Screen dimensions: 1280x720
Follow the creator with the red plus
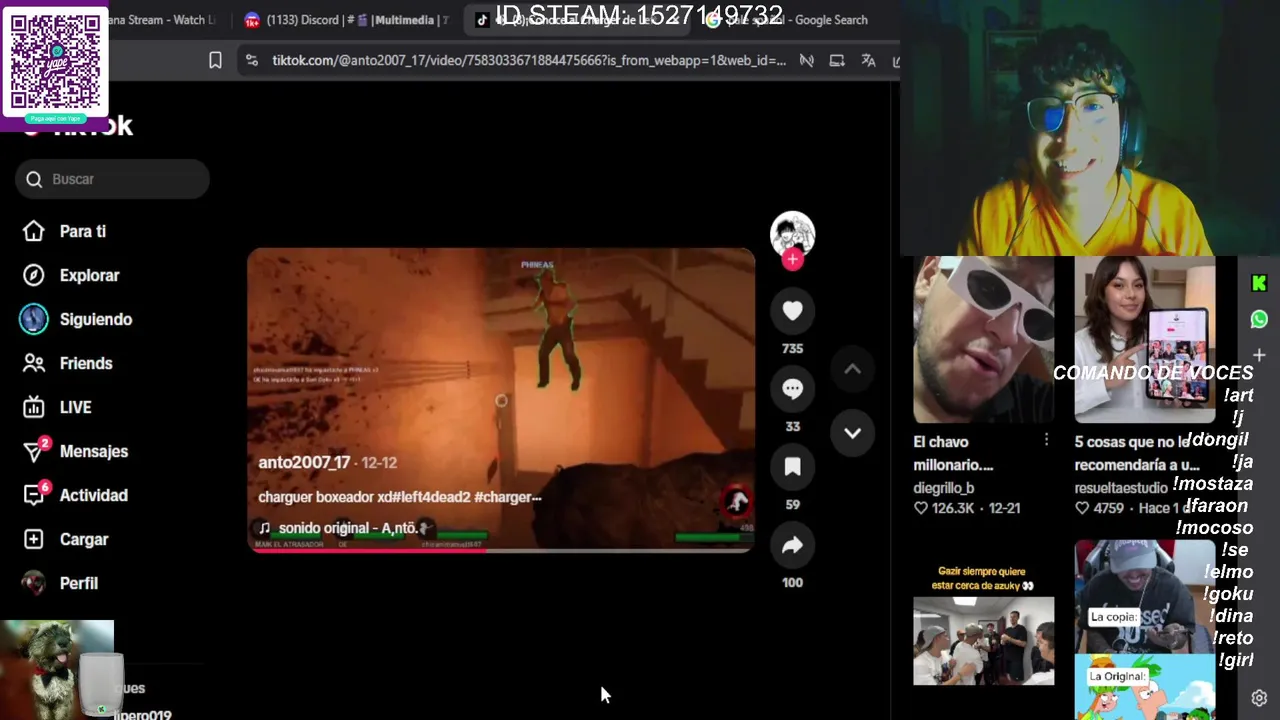[792, 260]
